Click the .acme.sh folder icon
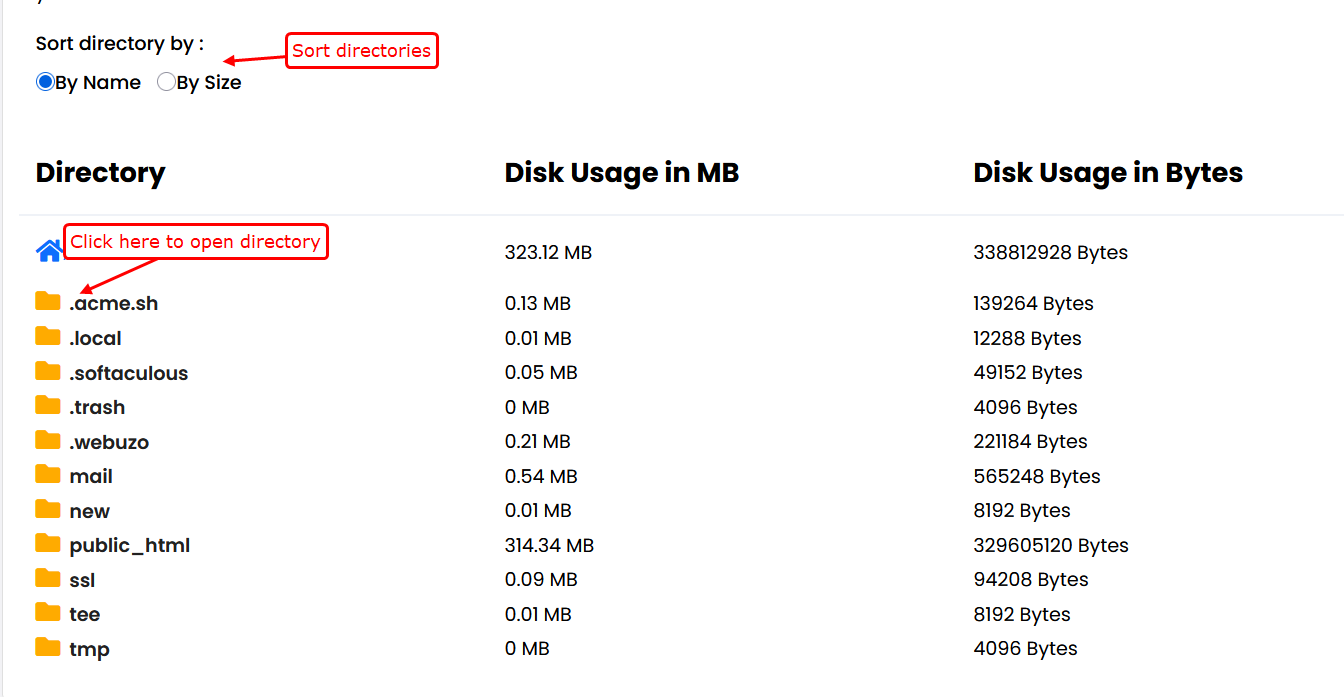1344x697 pixels. 48,302
